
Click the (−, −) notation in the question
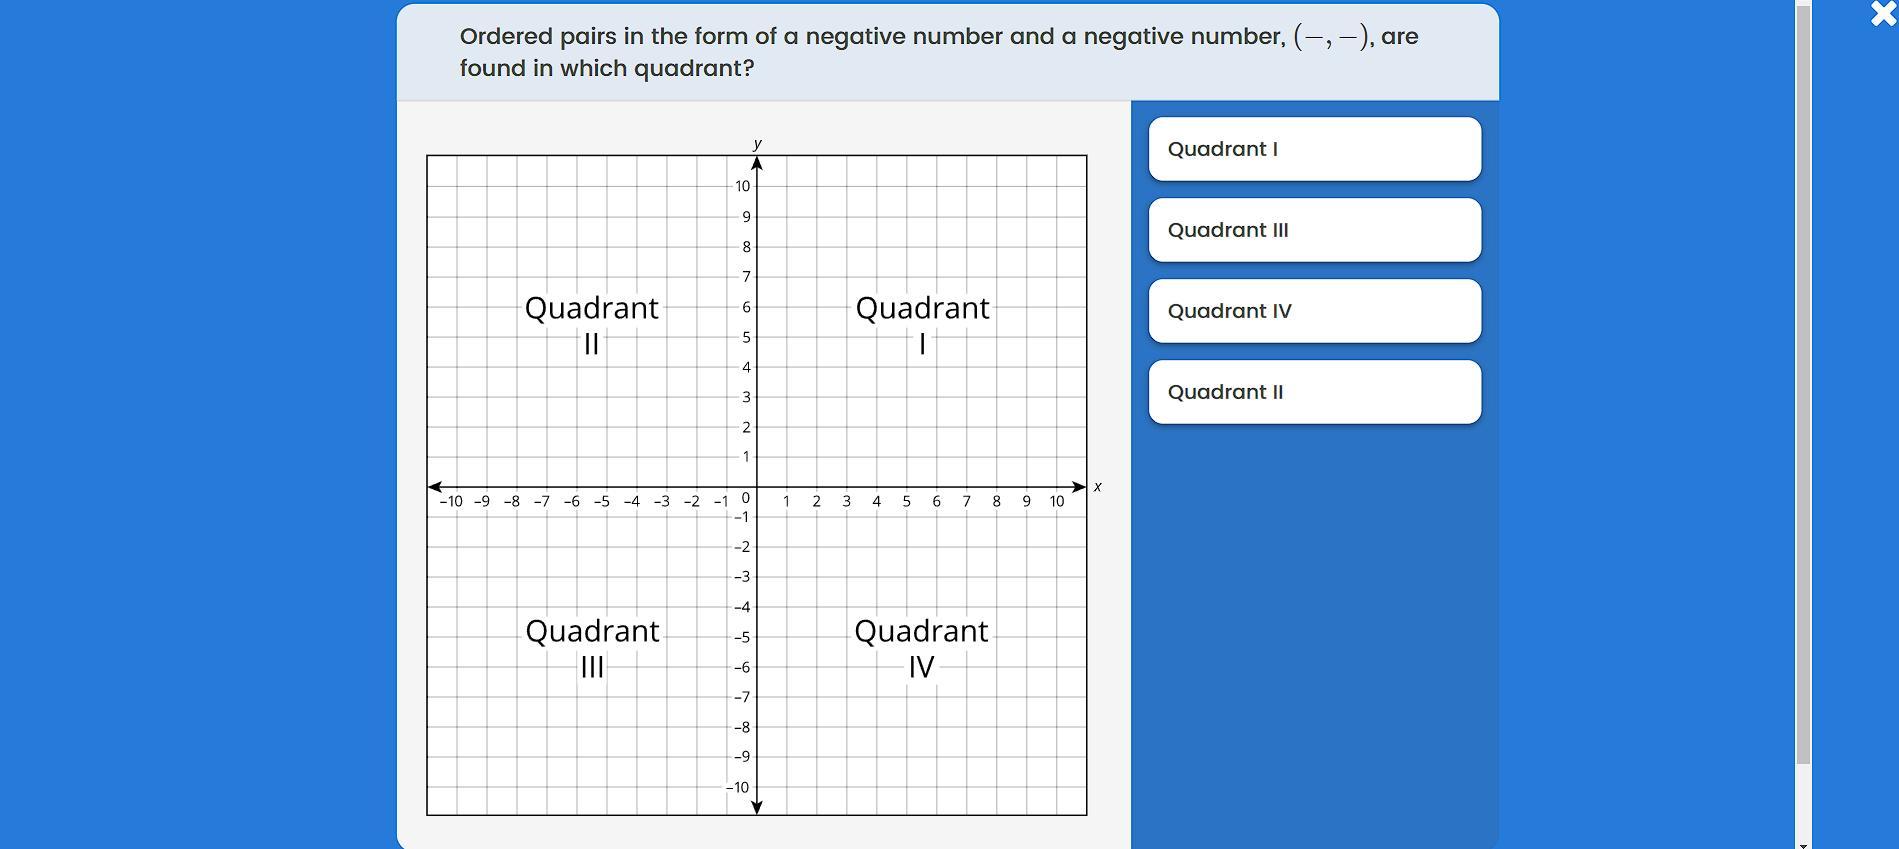pos(1333,37)
